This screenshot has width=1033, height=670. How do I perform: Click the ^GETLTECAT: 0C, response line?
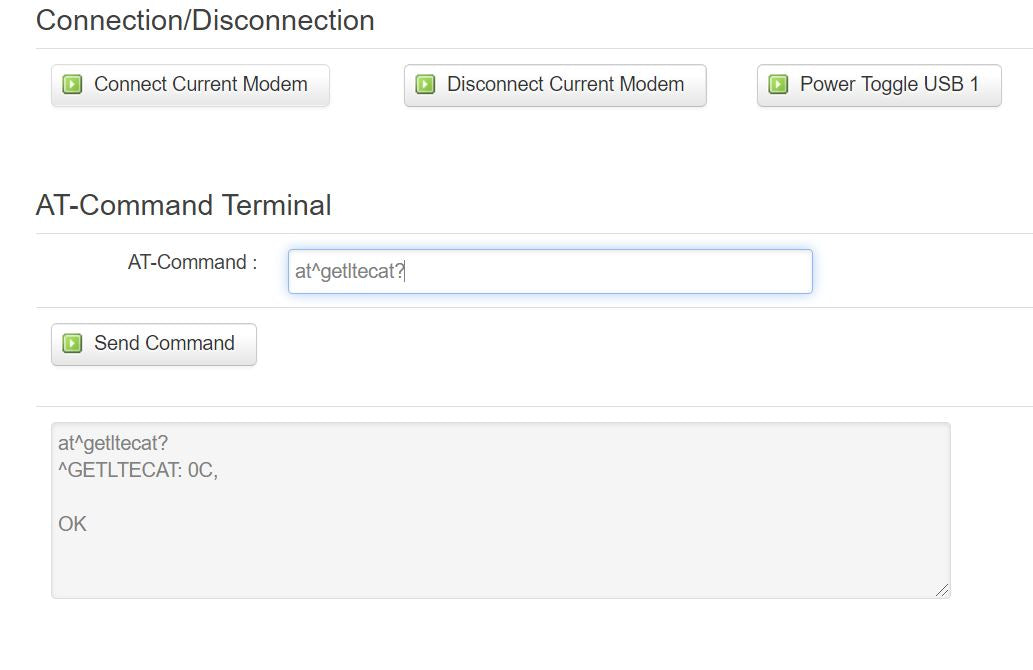138,470
